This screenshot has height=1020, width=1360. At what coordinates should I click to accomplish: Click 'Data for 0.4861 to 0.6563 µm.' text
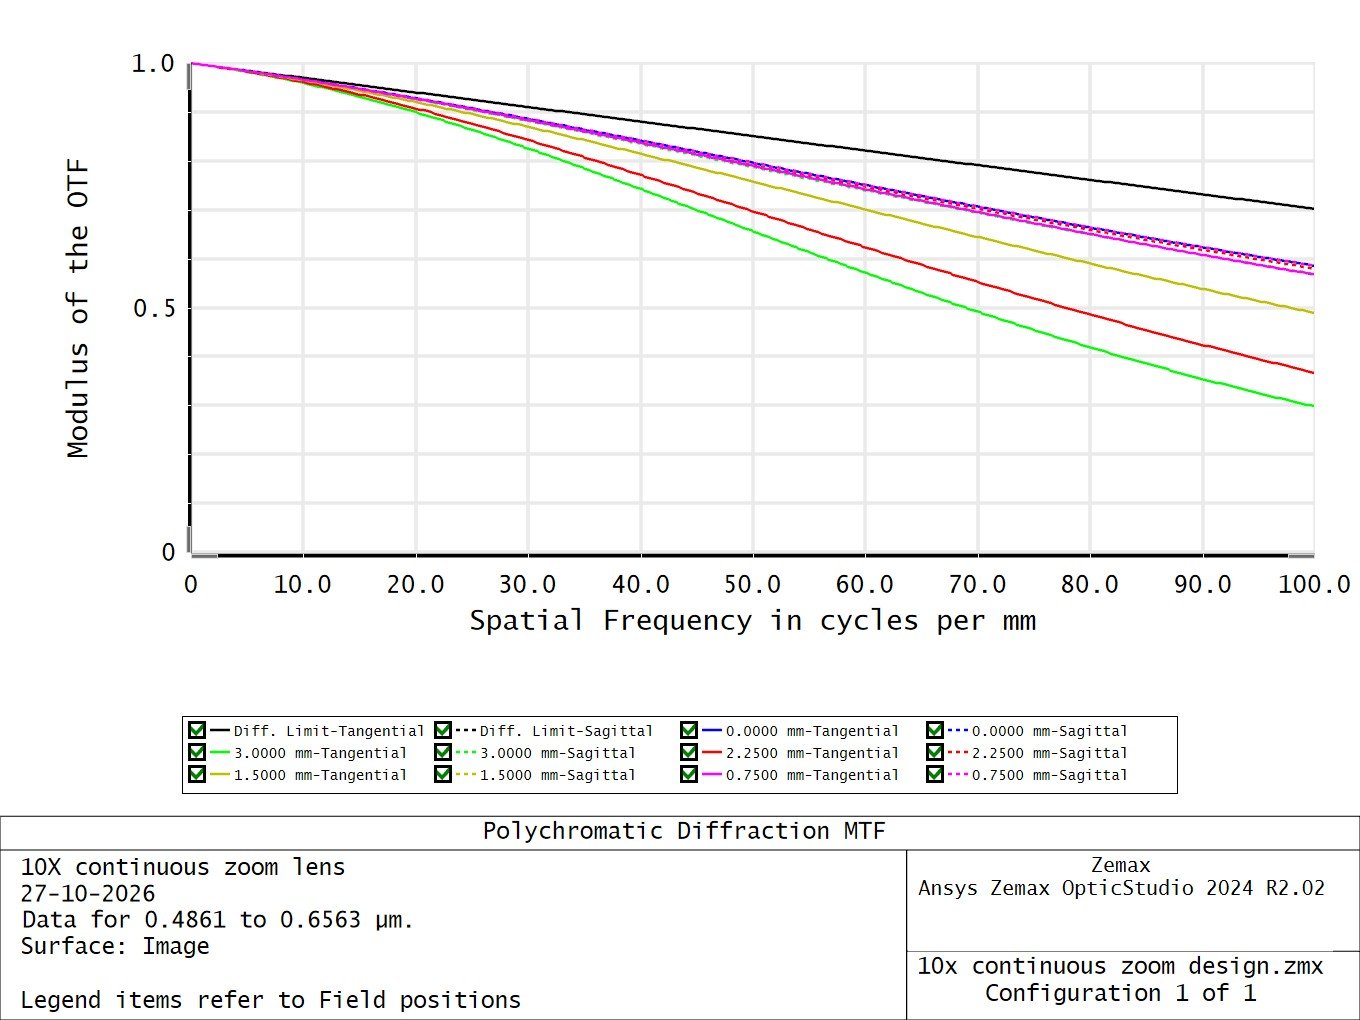[217, 920]
